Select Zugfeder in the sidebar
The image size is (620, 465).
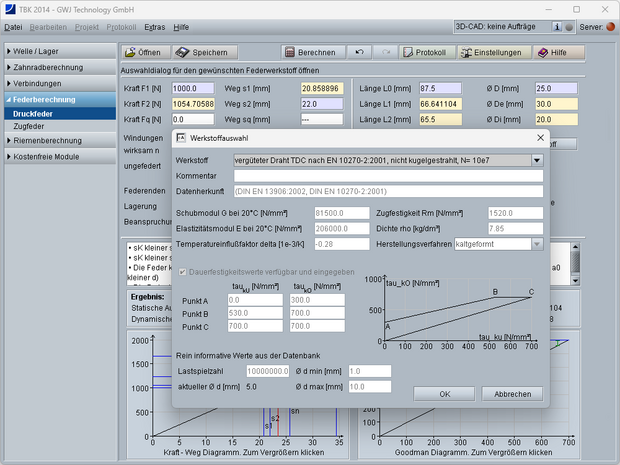click(28, 126)
